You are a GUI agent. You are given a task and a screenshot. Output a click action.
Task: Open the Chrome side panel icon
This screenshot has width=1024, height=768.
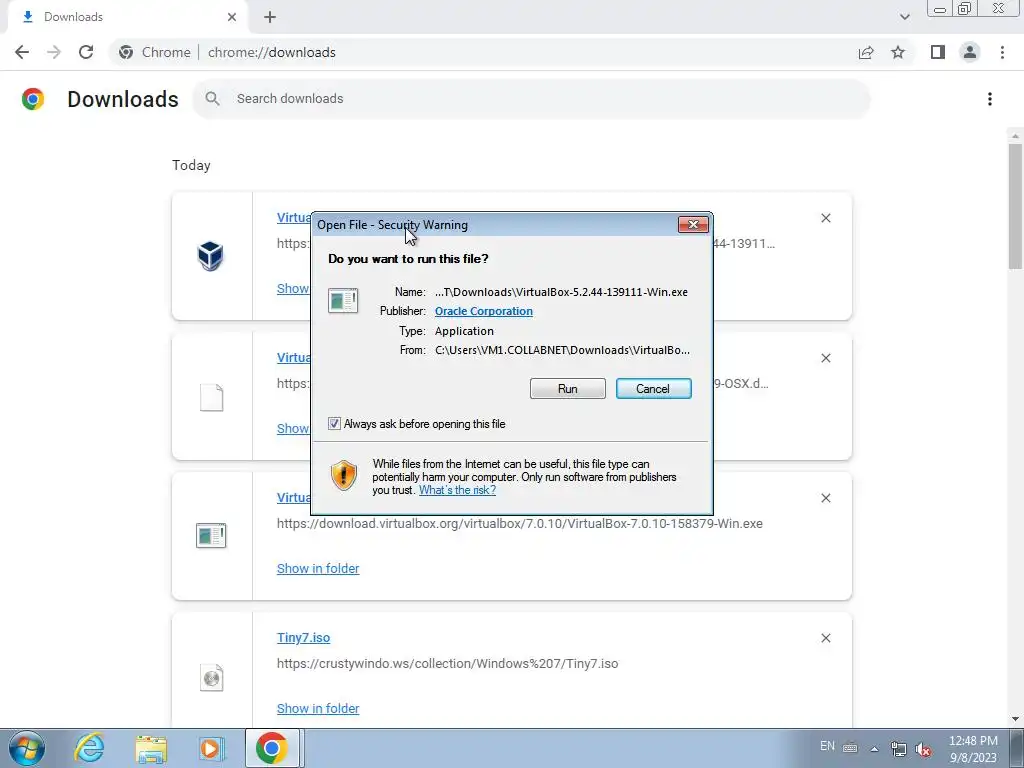pos(938,52)
